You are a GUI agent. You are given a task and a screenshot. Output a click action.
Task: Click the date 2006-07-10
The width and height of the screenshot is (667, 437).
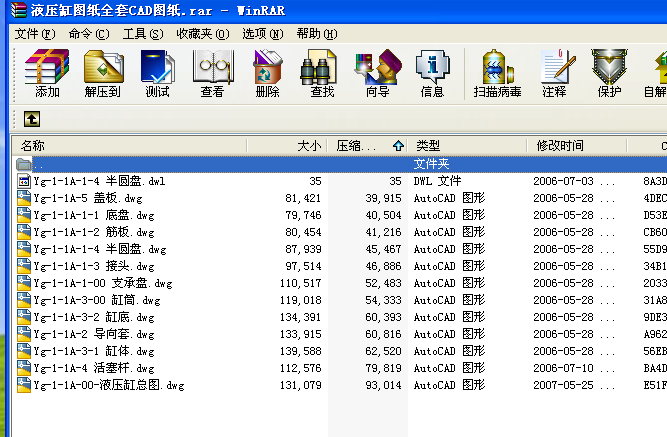[563, 368]
